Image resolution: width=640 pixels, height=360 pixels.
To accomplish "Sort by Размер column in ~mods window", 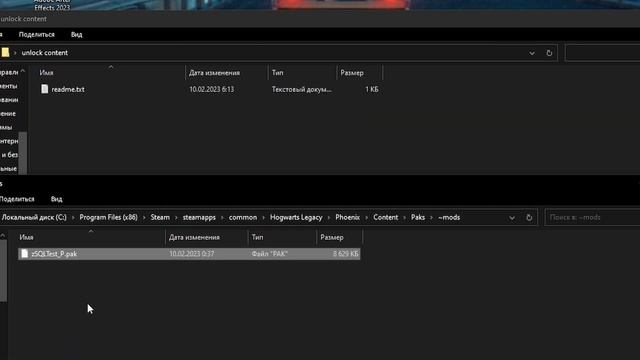I will tap(332, 237).
